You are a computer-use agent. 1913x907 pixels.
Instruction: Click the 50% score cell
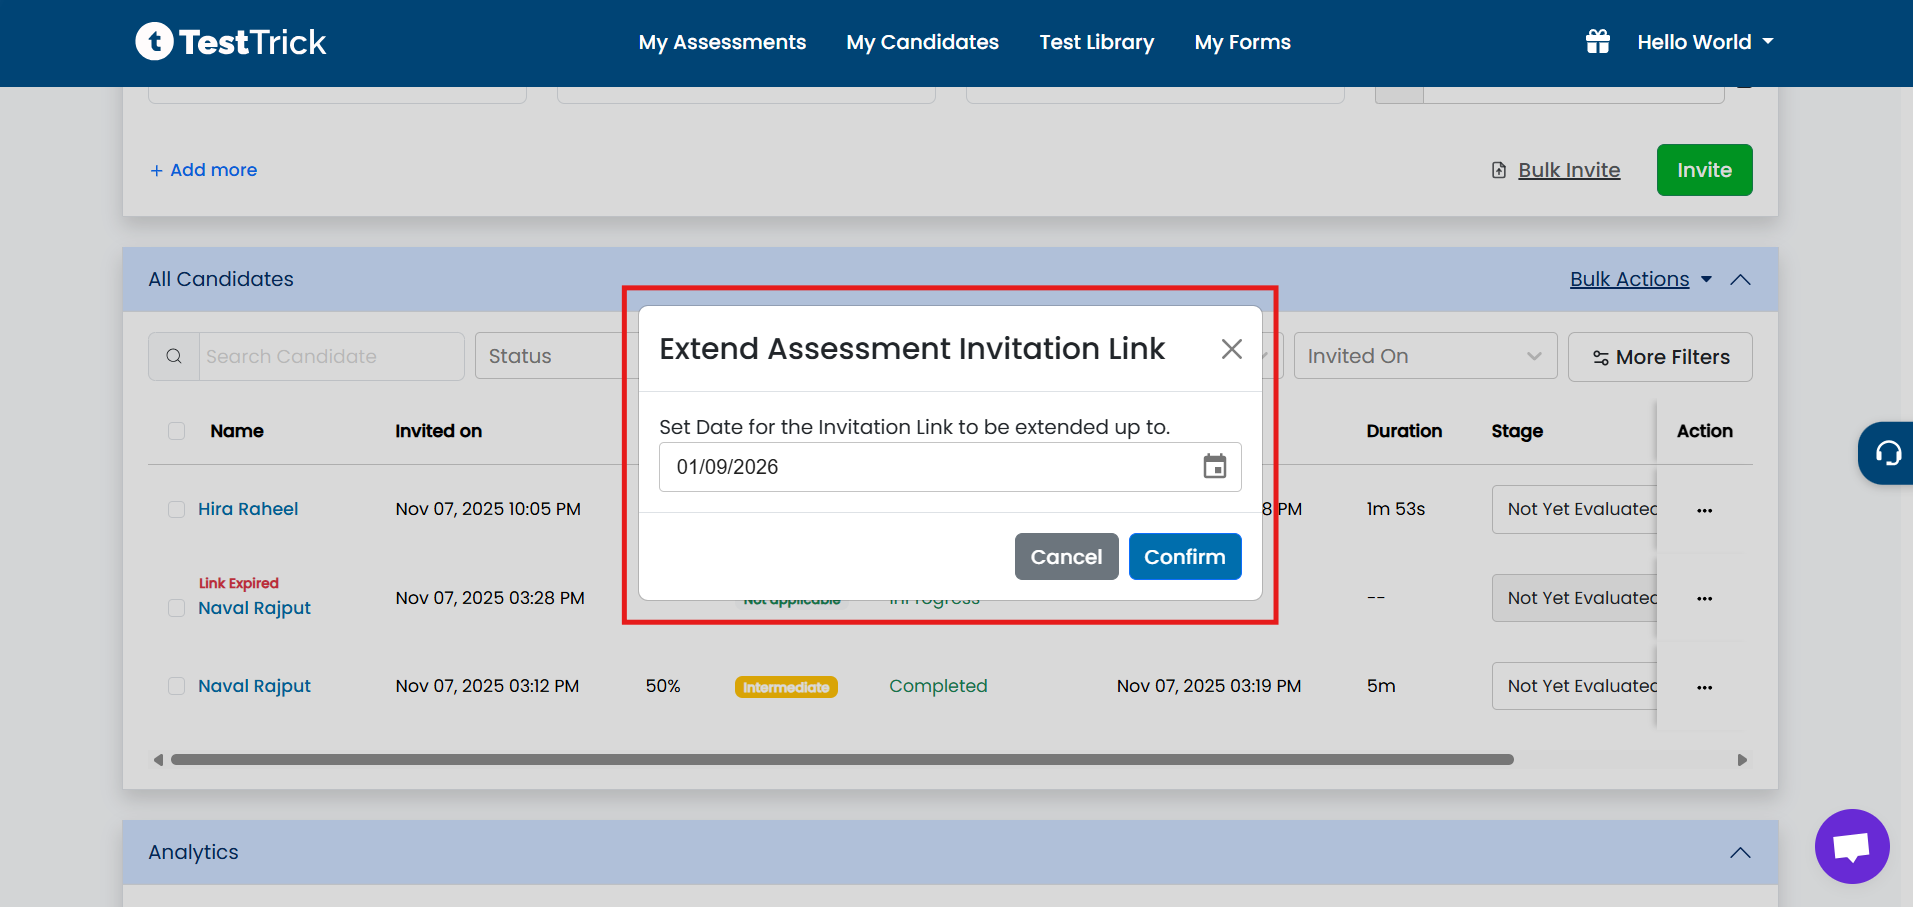(x=663, y=686)
